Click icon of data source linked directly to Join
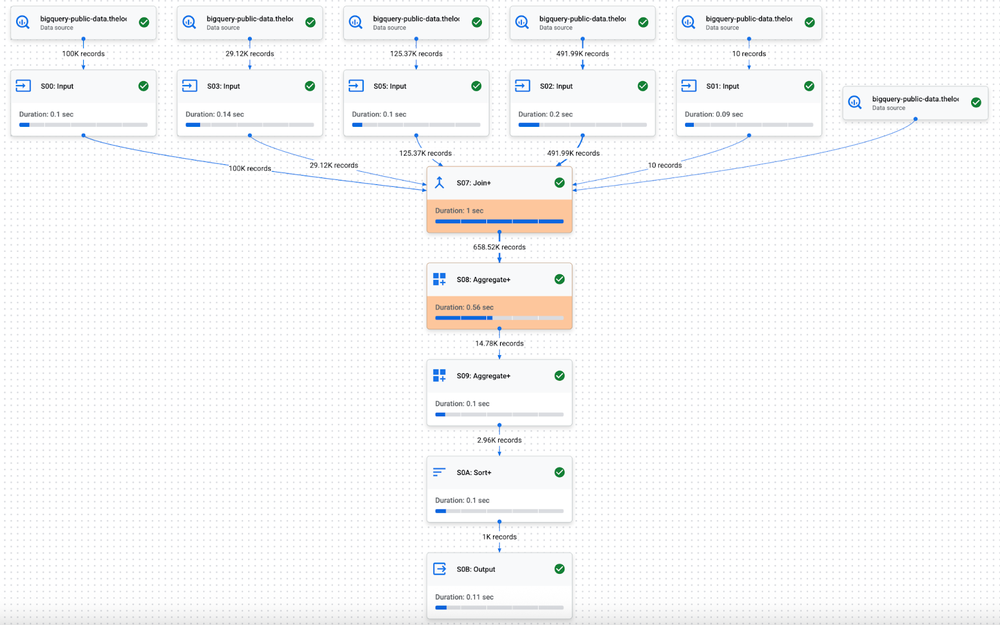The width and height of the screenshot is (1000, 625). [855, 103]
